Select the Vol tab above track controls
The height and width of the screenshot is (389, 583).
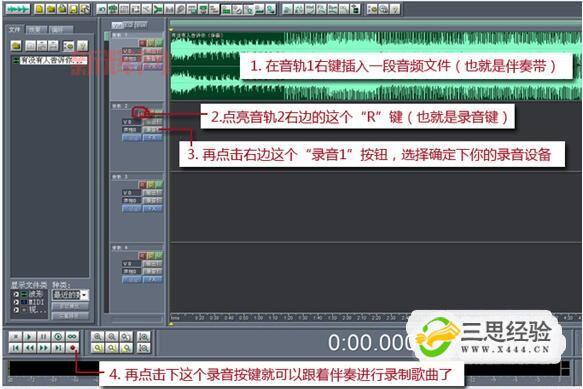pos(117,25)
